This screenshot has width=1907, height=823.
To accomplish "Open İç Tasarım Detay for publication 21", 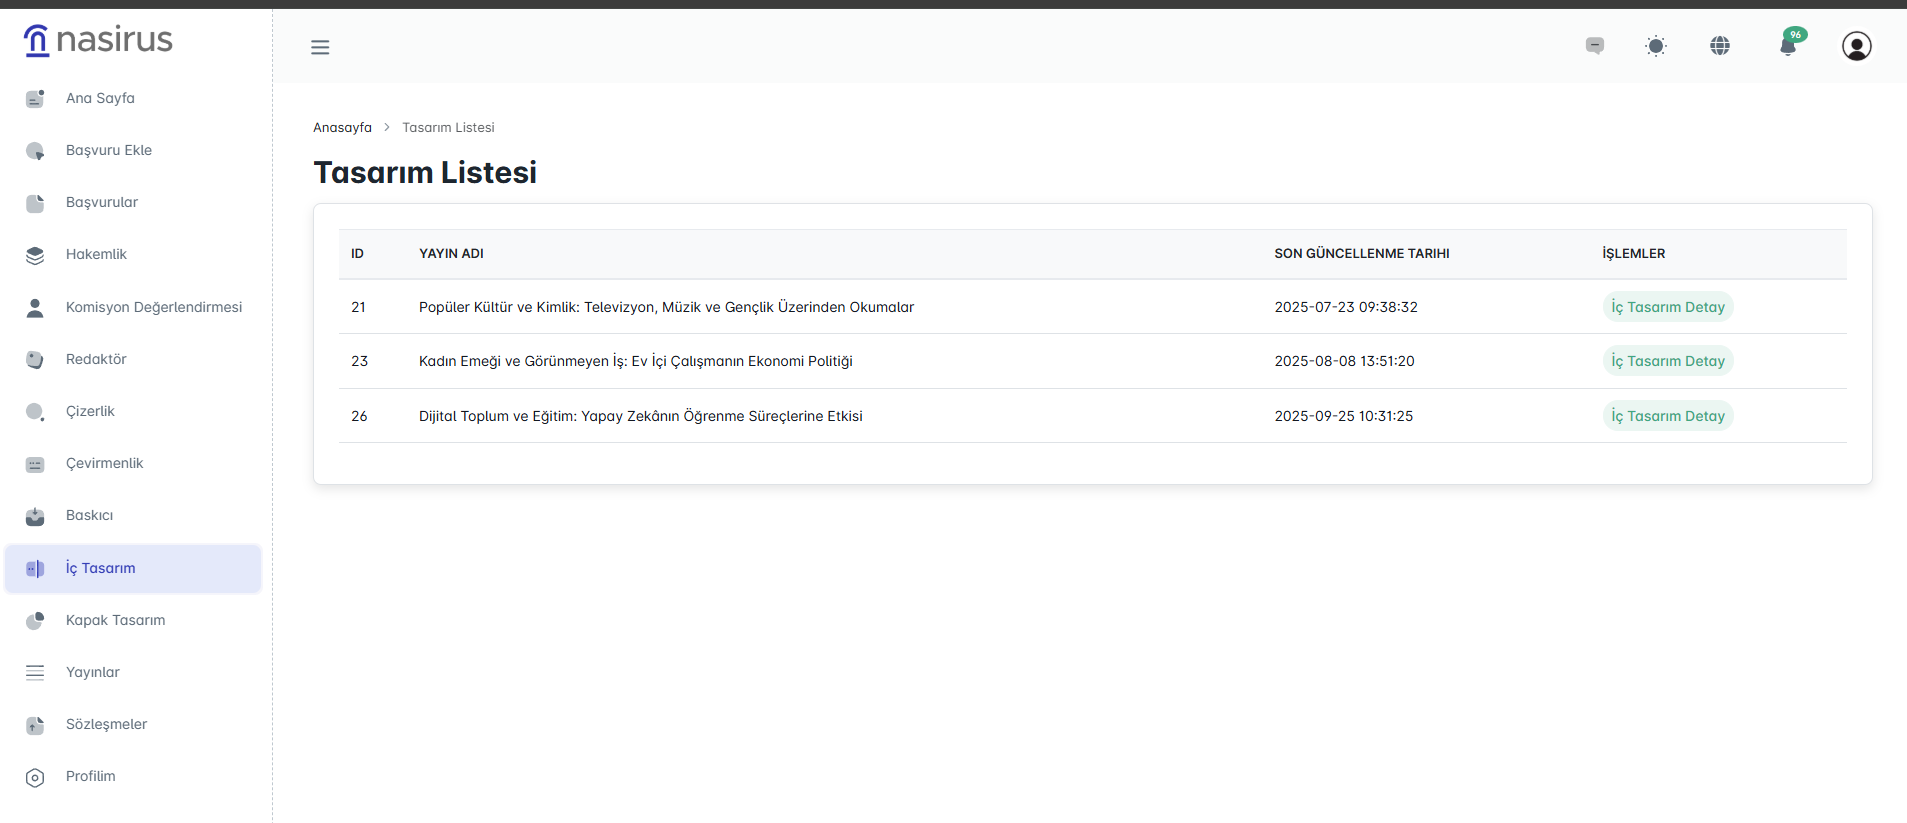I will 1667,307.
